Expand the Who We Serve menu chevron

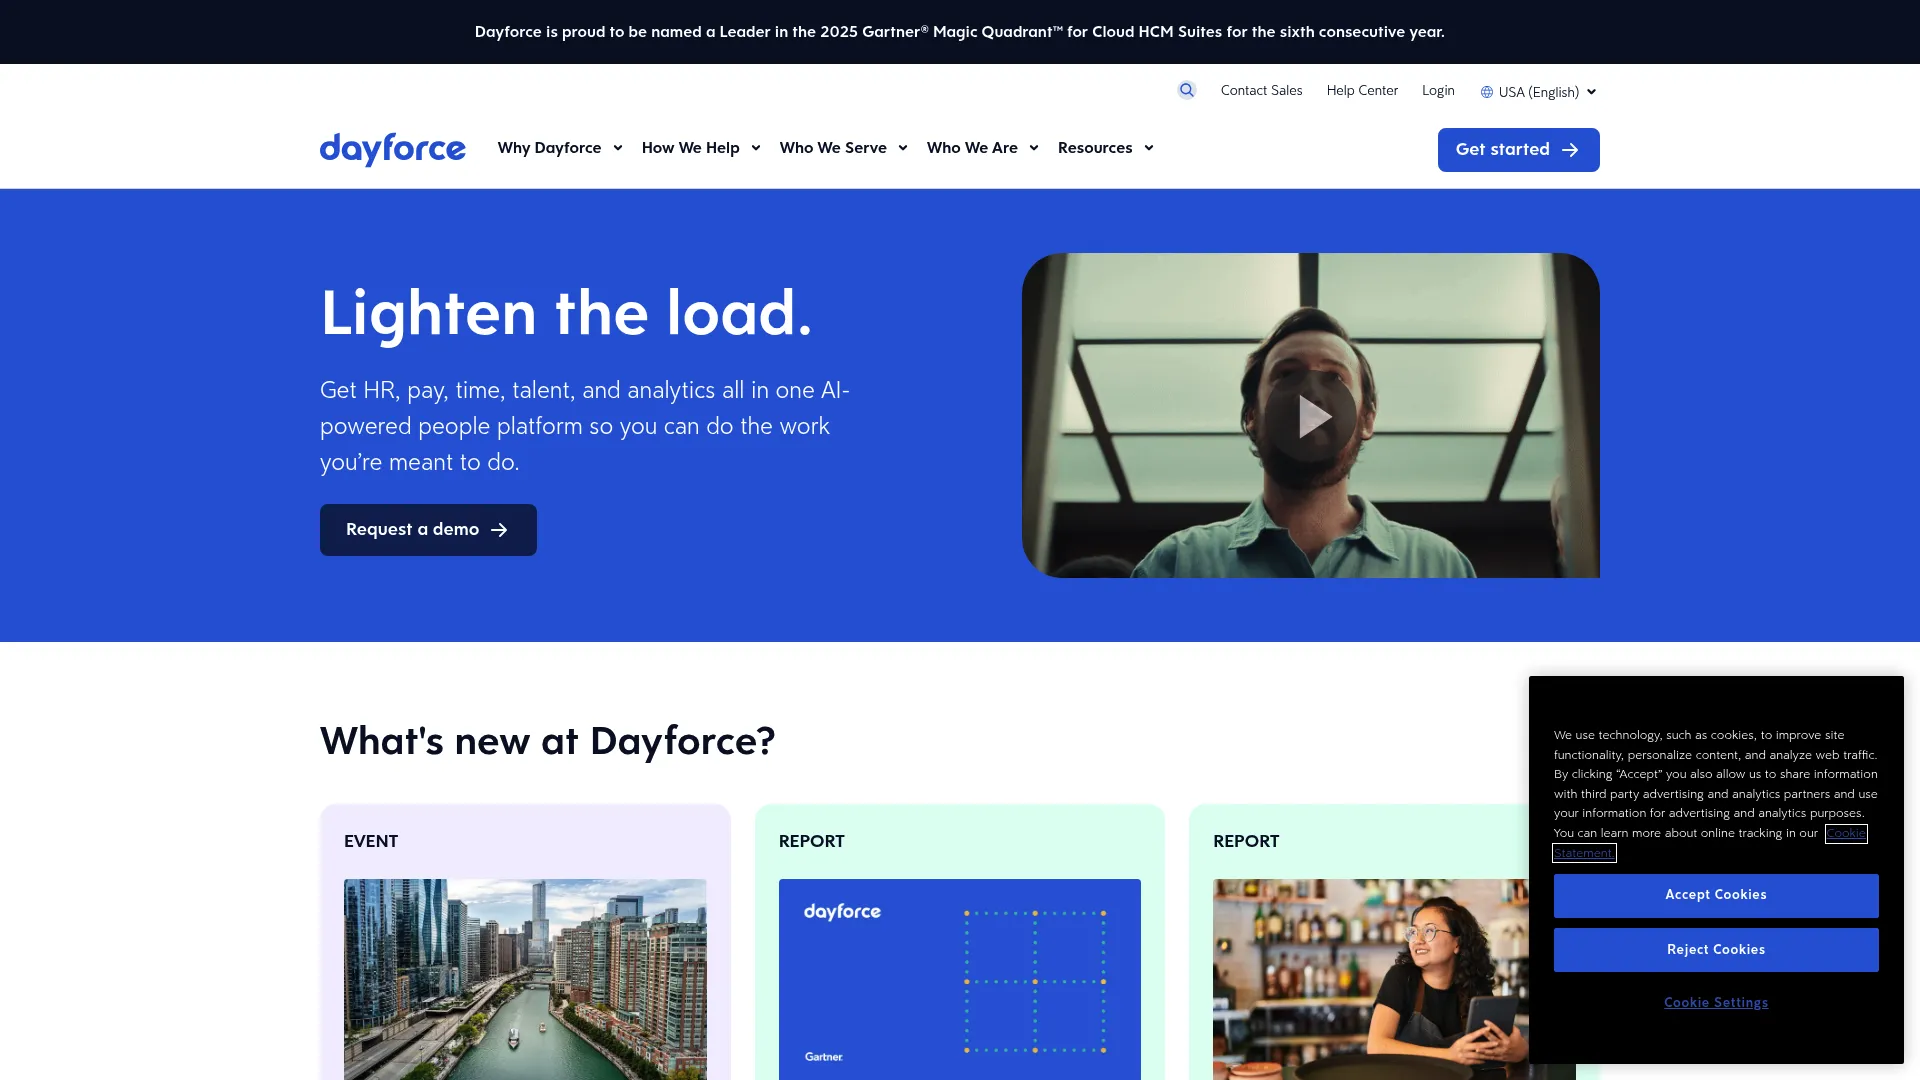coord(903,148)
